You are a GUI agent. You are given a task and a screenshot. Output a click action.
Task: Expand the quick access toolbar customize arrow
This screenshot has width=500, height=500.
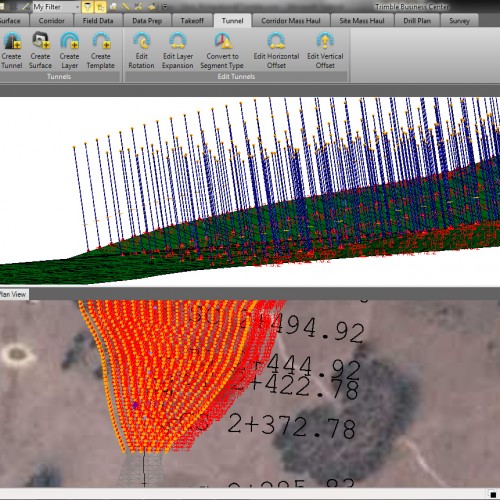(x=165, y=7)
